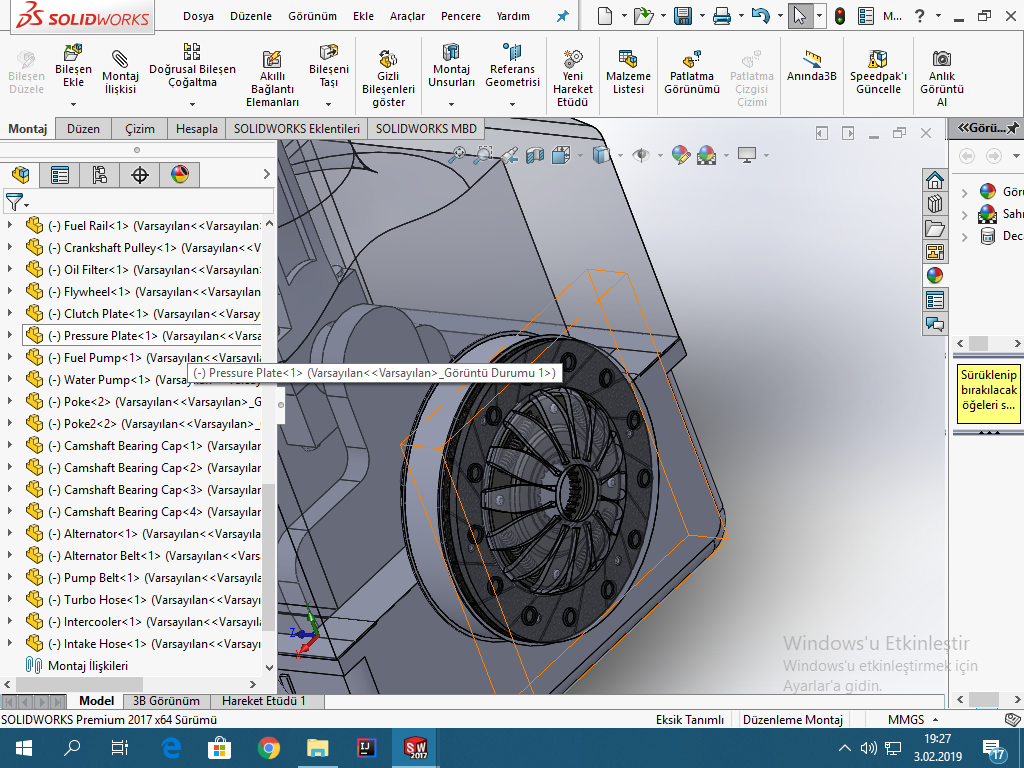Open Windows Start menu

(24, 748)
